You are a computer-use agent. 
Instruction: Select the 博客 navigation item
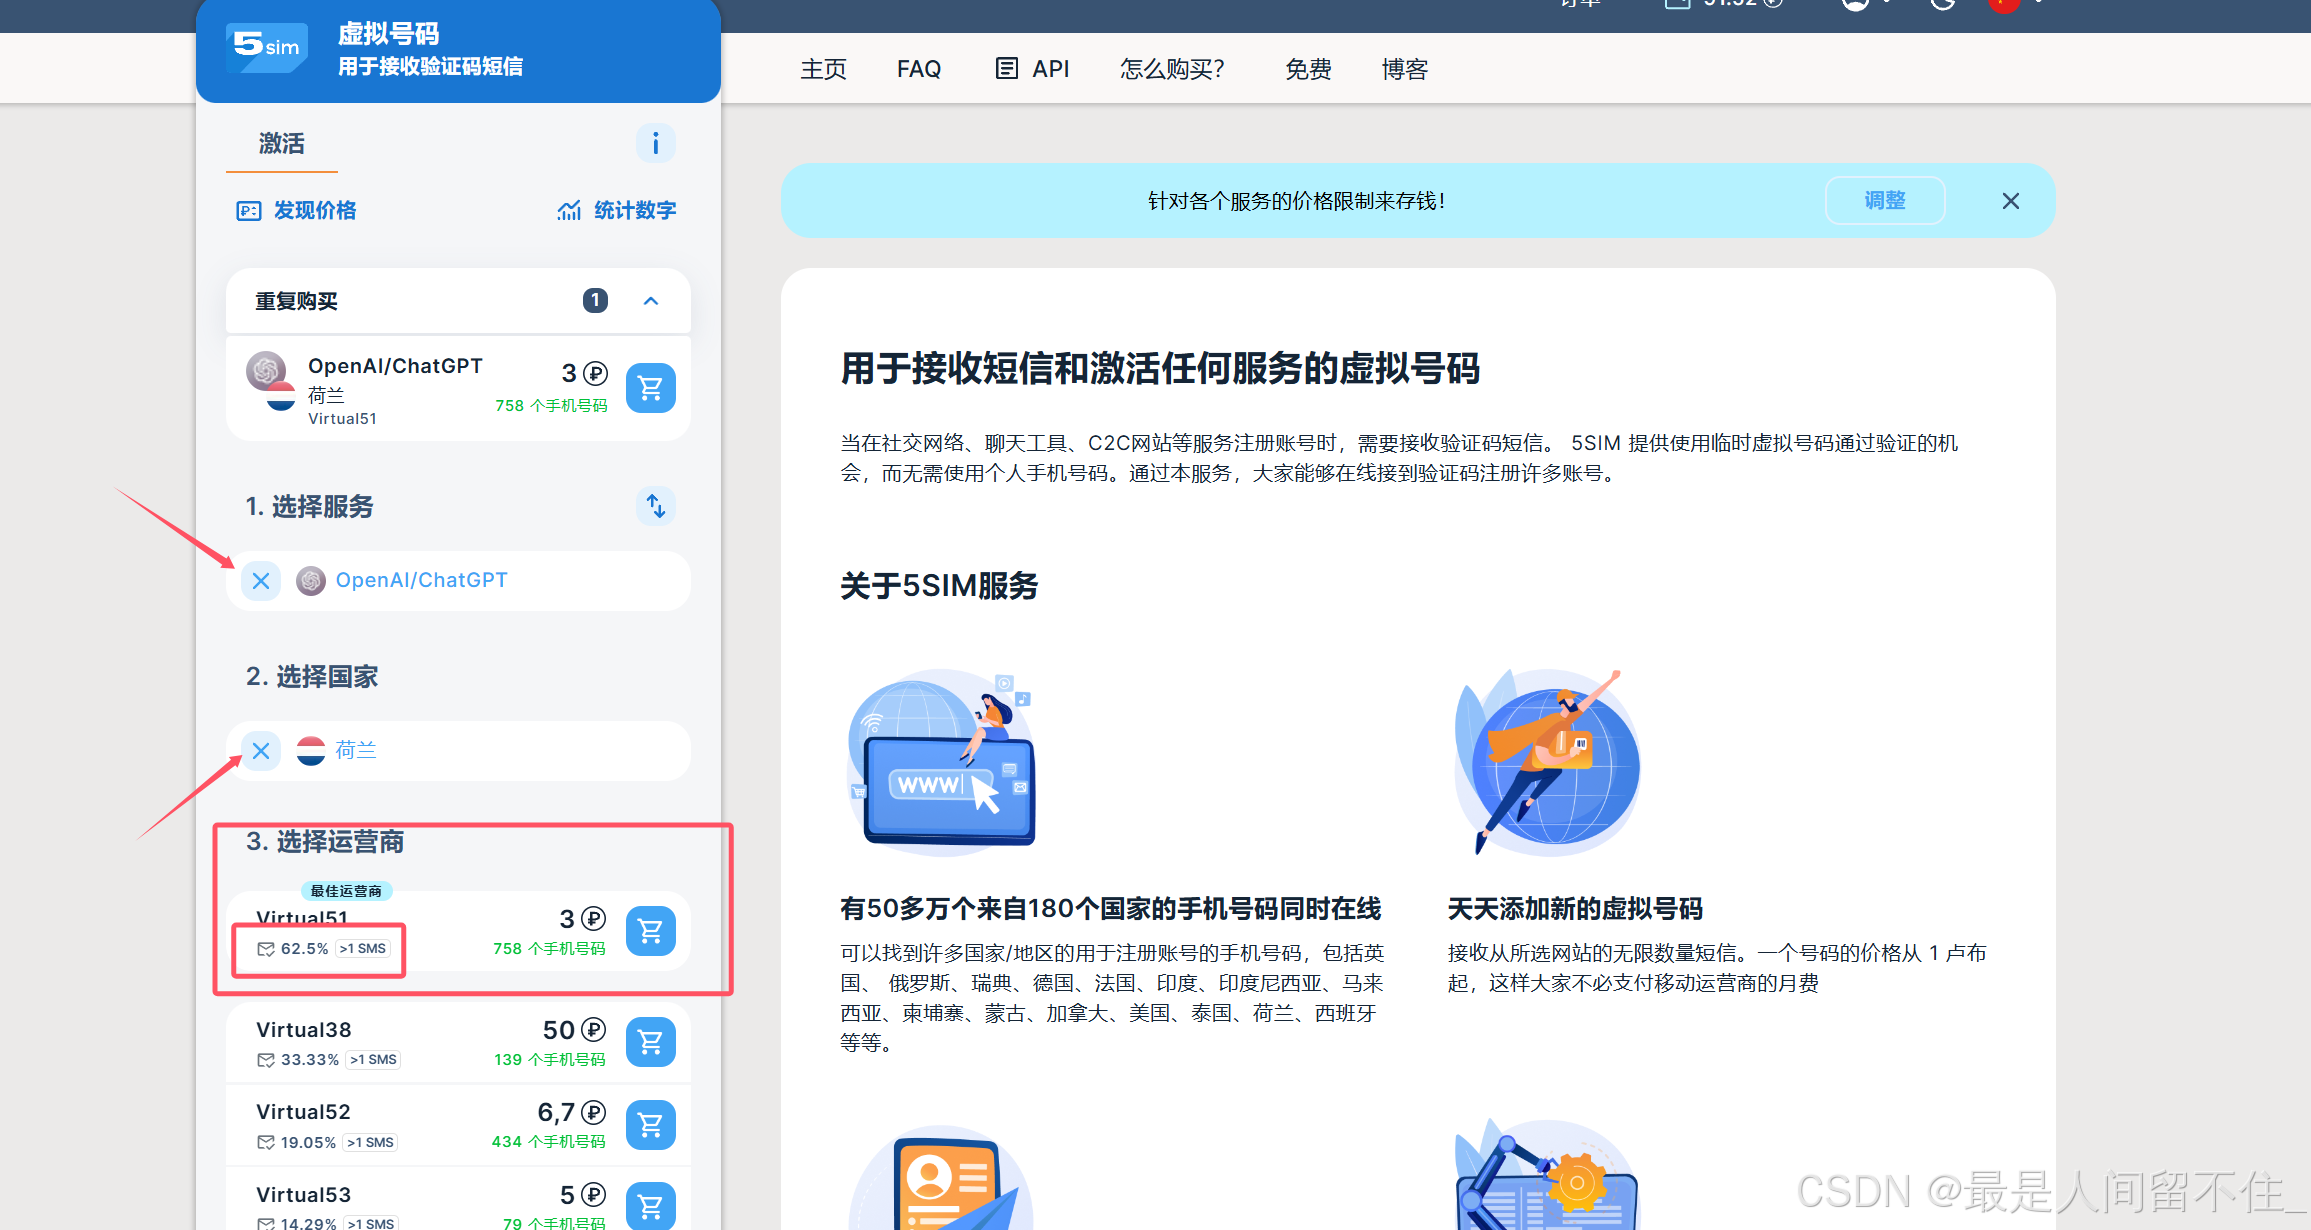click(1404, 69)
